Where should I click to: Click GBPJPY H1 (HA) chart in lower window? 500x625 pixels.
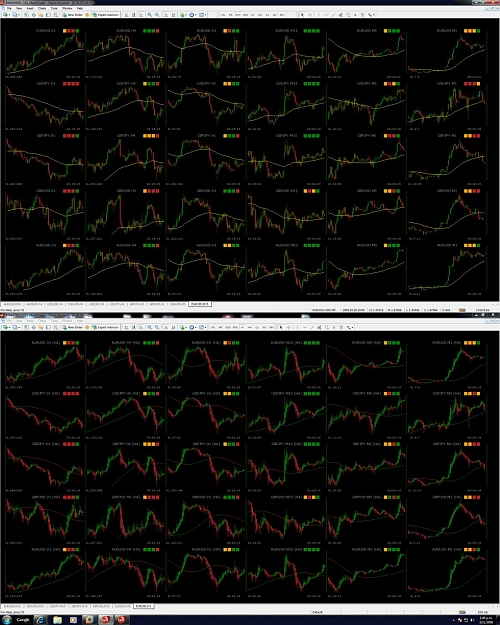pos(205,467)
